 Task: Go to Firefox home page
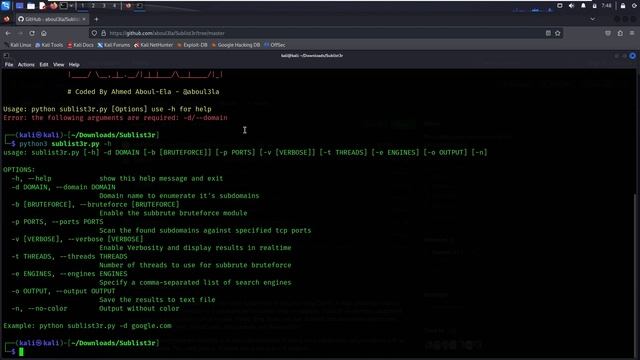[44, 33]
